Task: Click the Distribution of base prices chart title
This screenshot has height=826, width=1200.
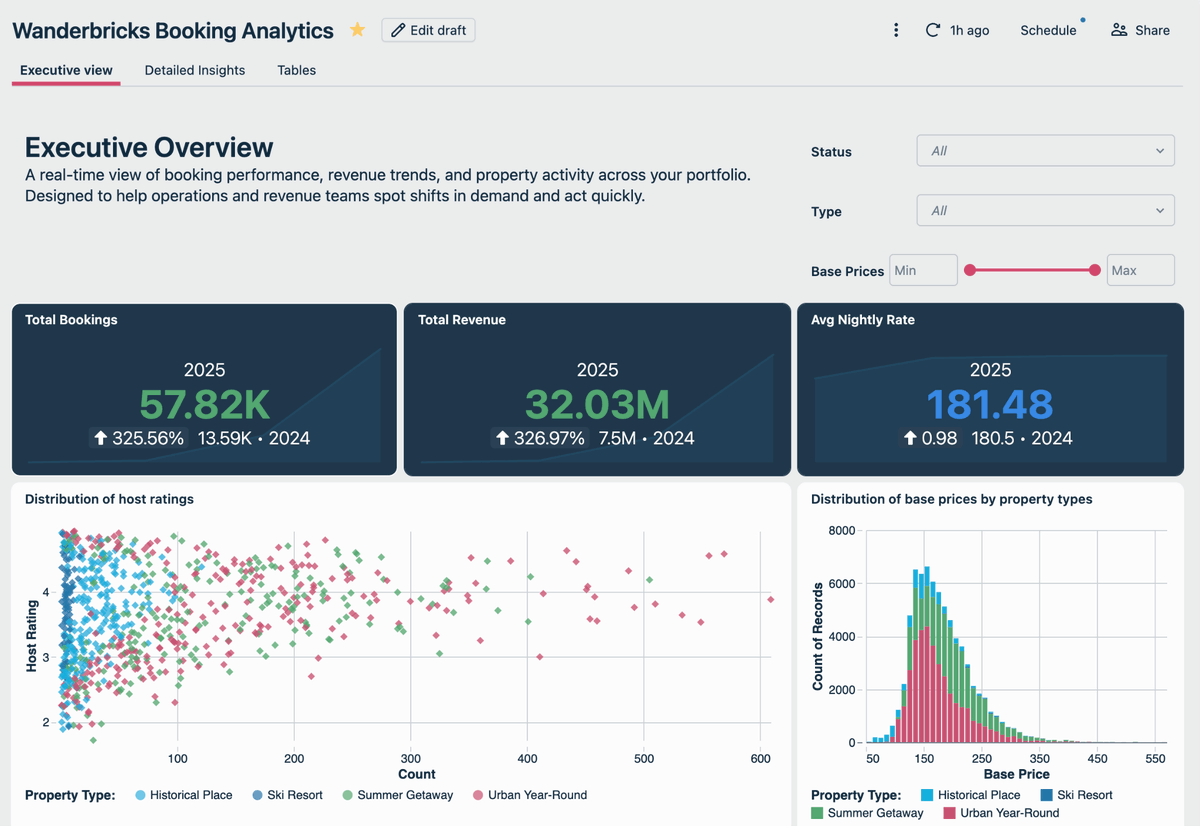Action: click(x=951, y=498)
